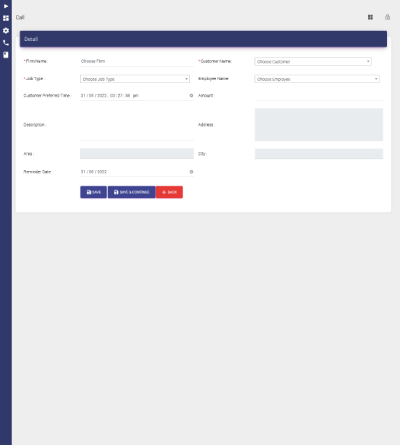Click the Amount input field
This screenshot has height=445, width=400.
(x=319, y=95)
